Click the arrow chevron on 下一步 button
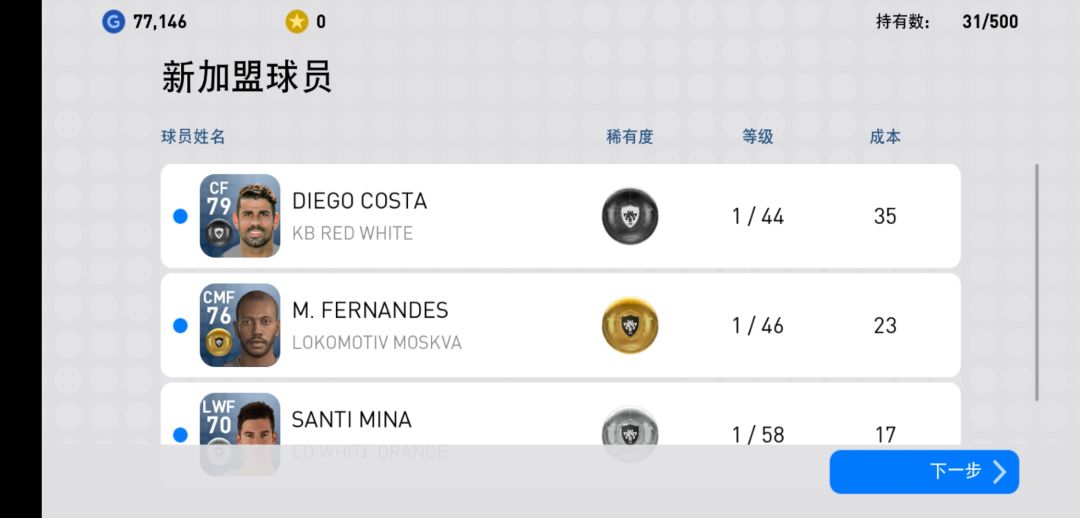The width and height of the screenshot is (1080, 518). [x=999, y=472]
